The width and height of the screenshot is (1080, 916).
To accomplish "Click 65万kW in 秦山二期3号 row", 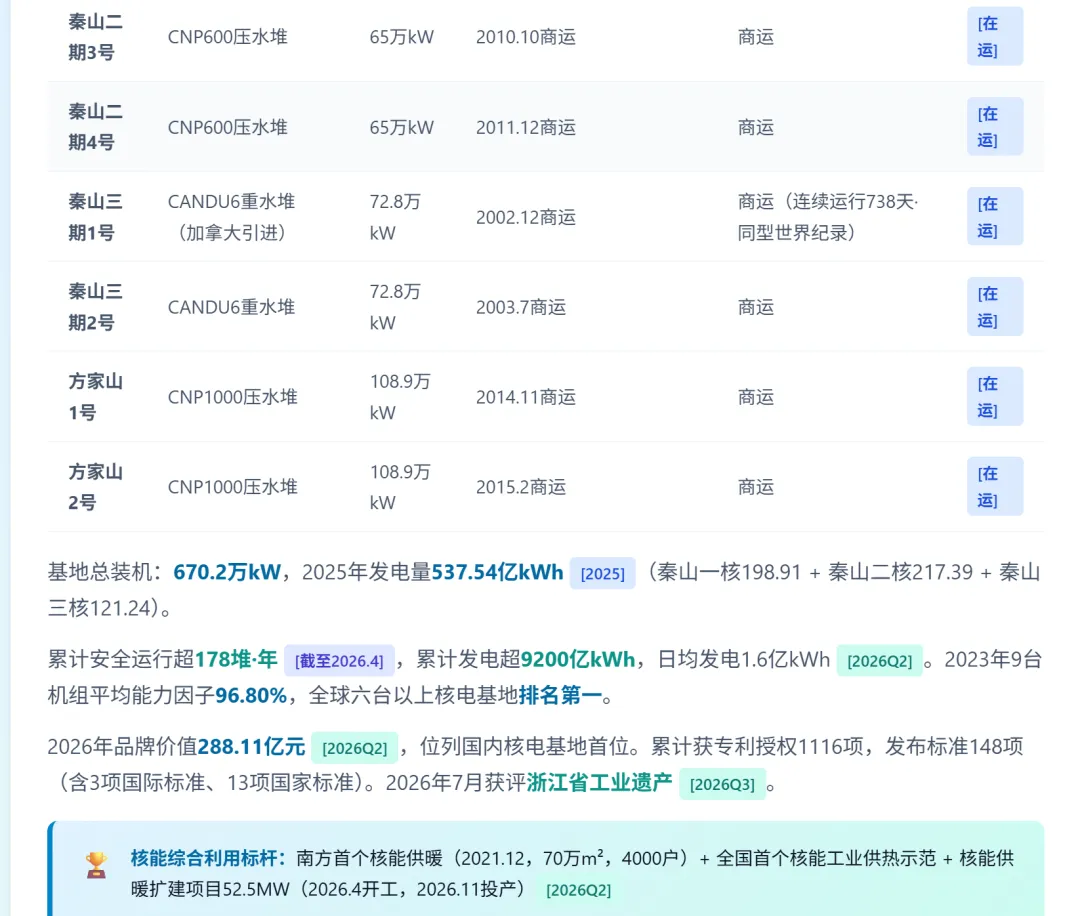I will [402, 37].
